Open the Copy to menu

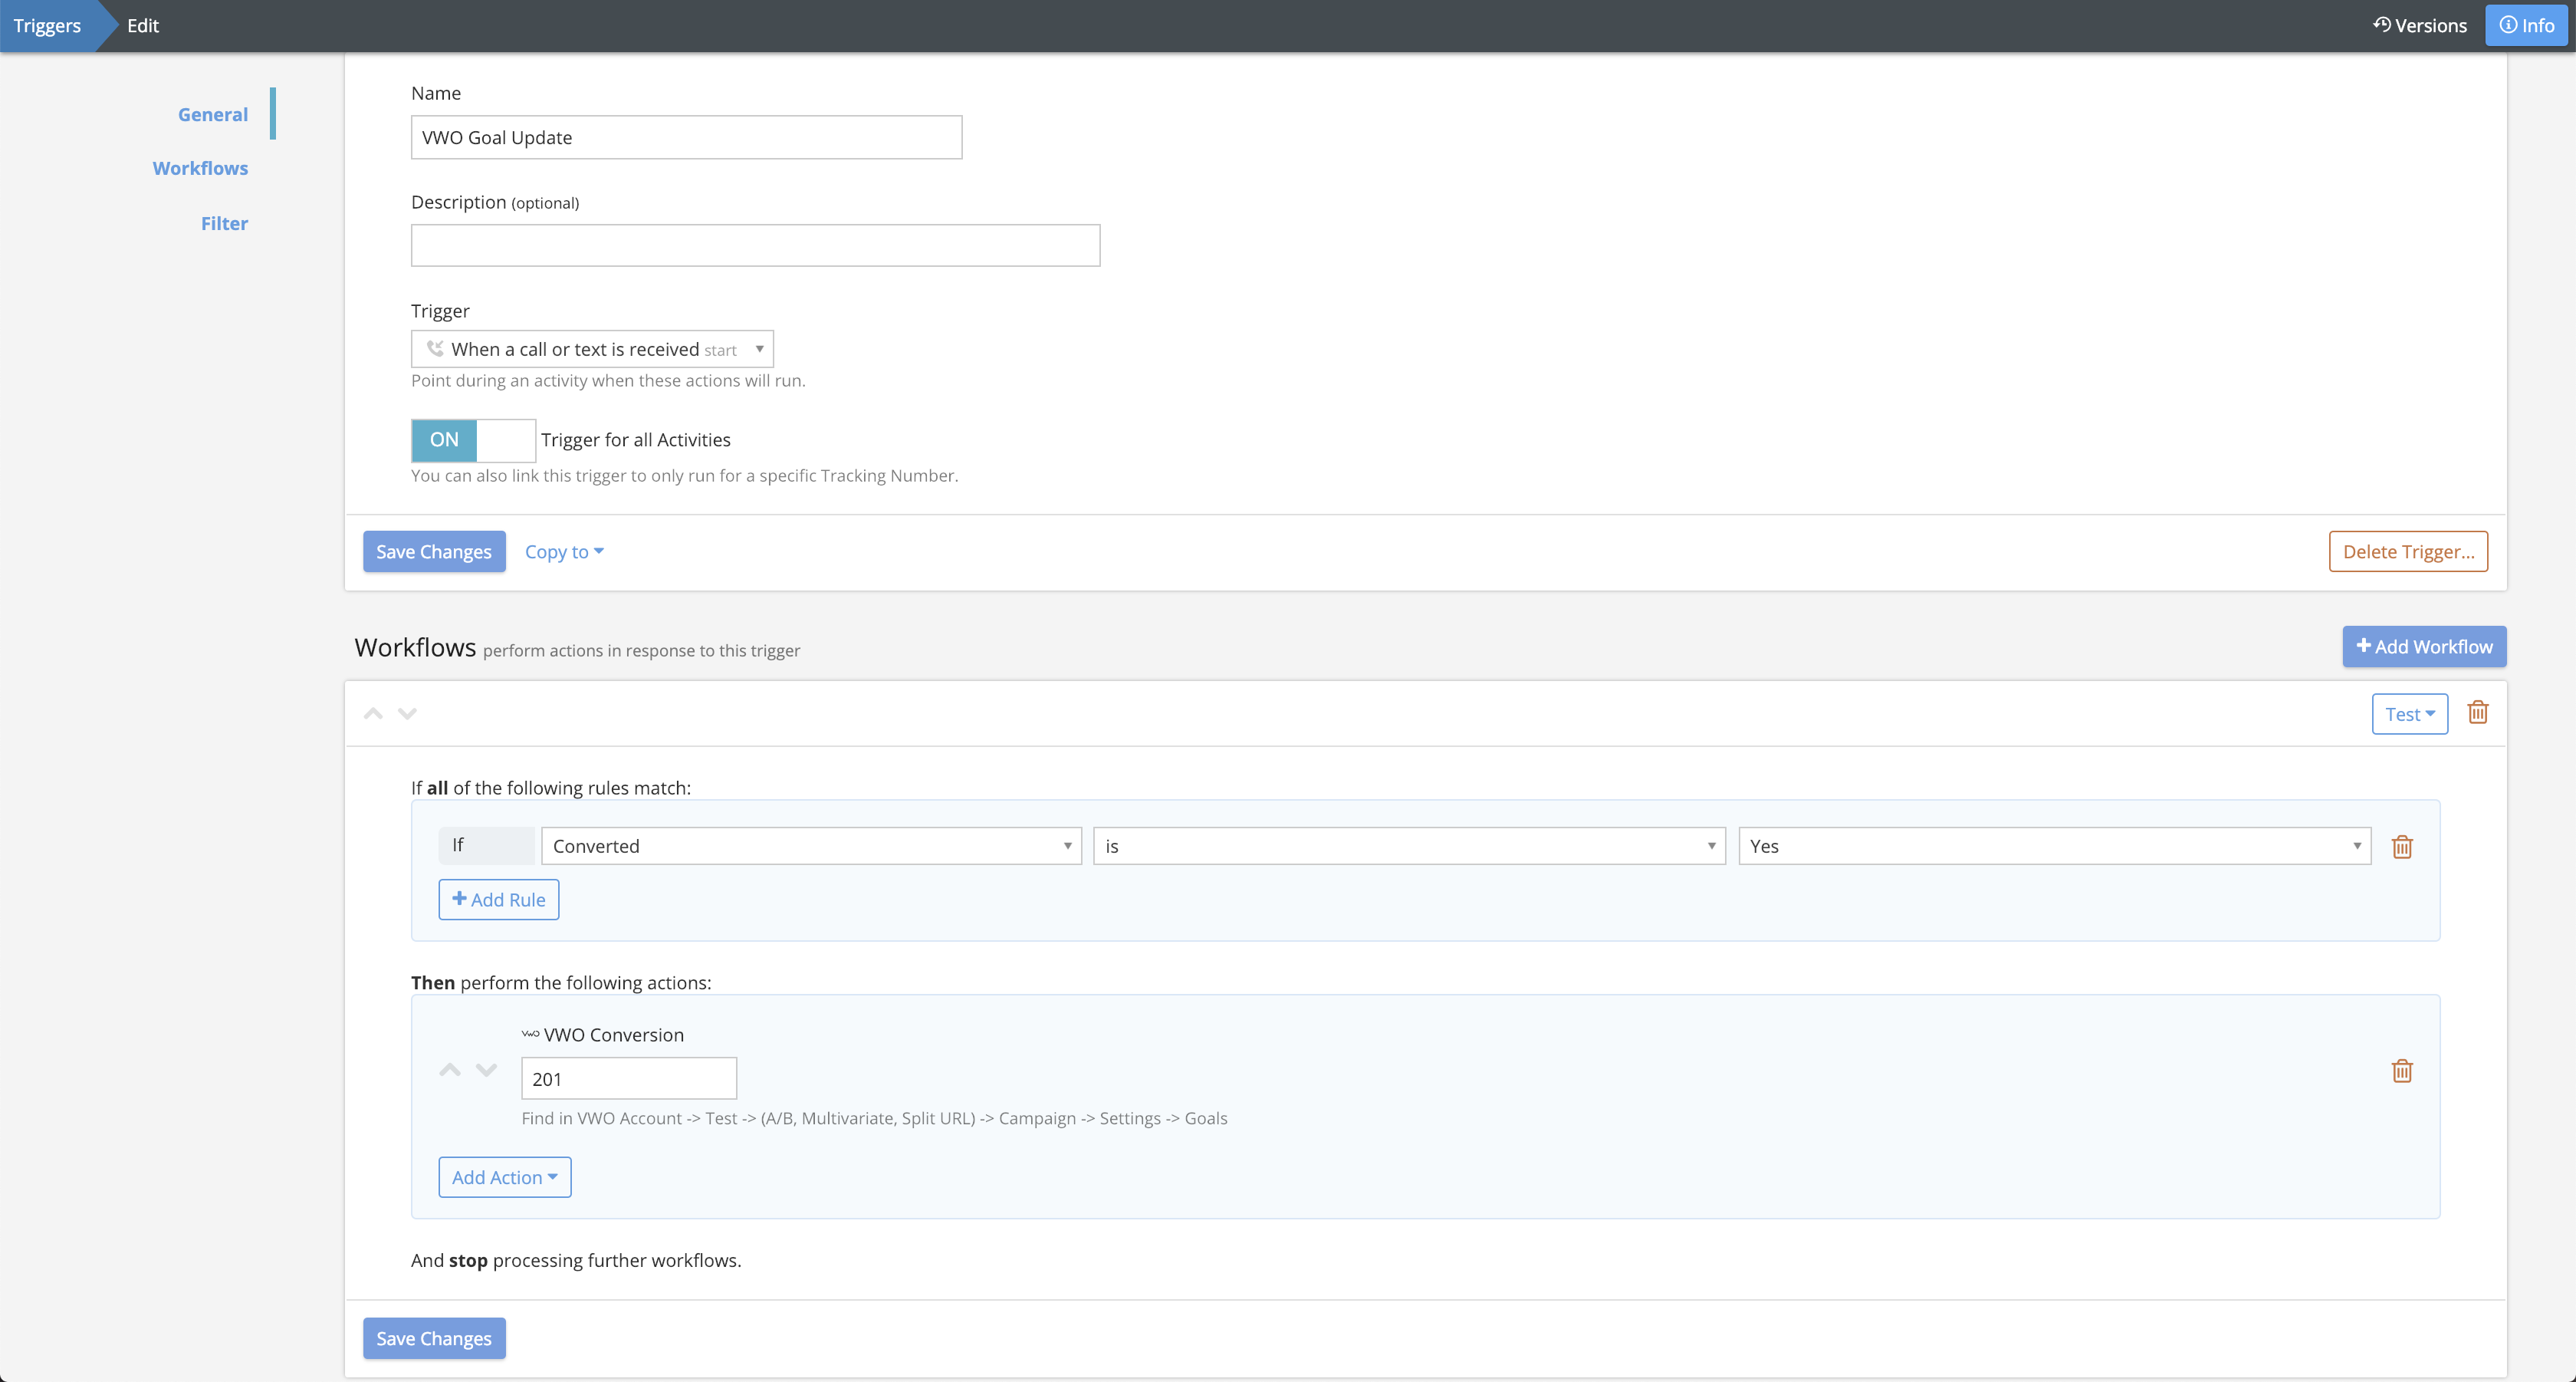564,552
